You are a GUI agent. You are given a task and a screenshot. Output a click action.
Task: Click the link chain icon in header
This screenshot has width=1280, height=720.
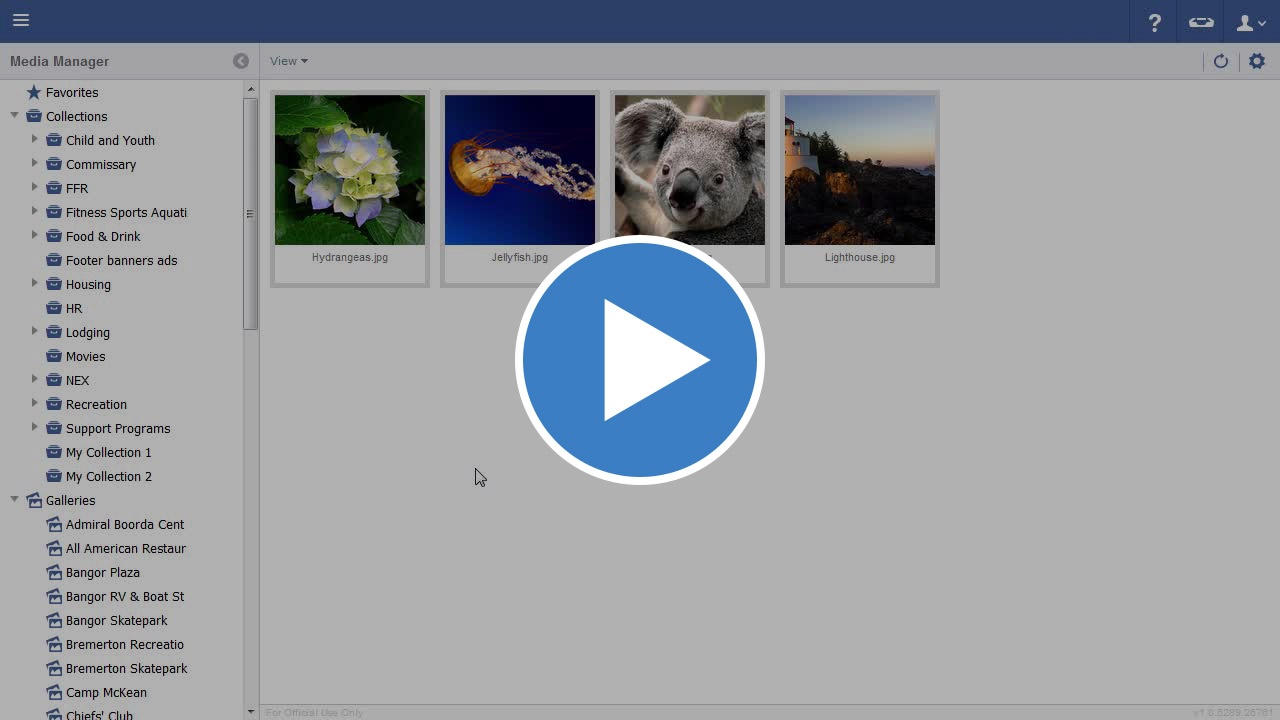(x=1201, y=22)
